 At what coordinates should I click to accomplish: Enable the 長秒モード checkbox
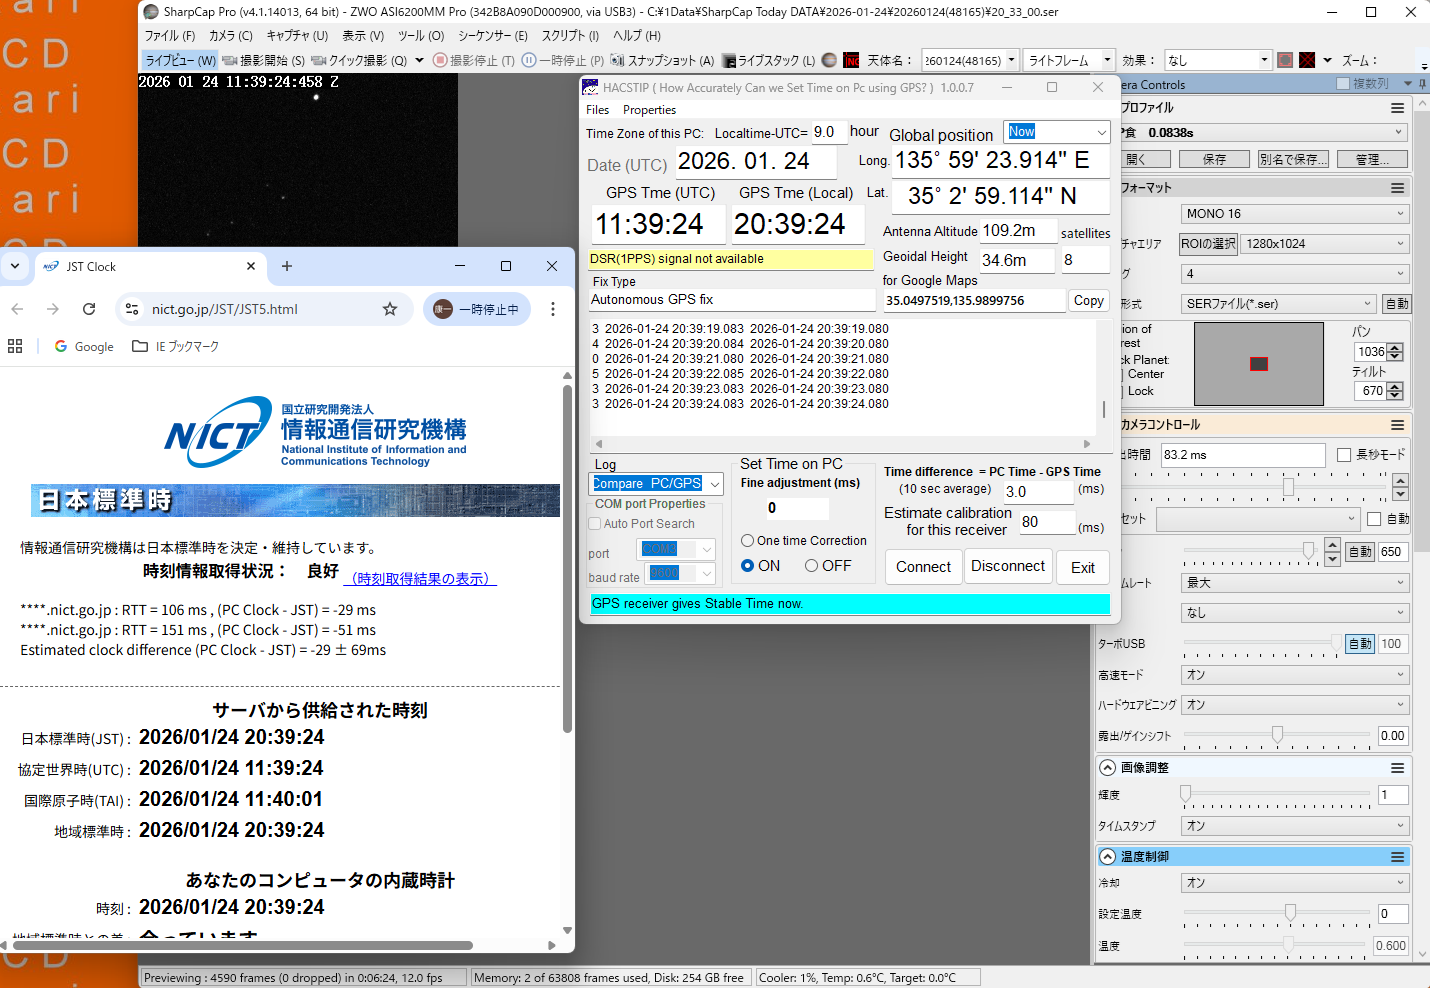(1344, 455)
